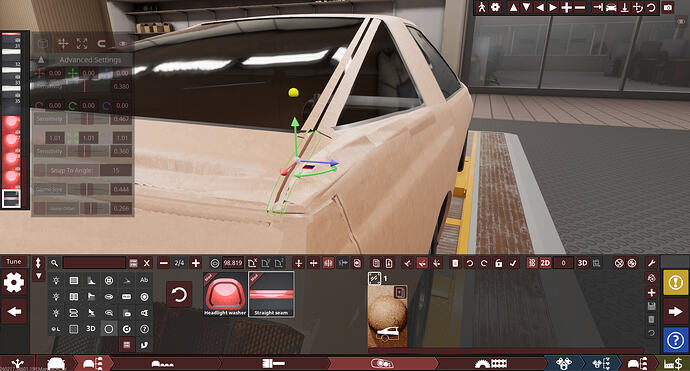
Task: Open camera settings gear in top toolbar
Action: coord(495,7)
